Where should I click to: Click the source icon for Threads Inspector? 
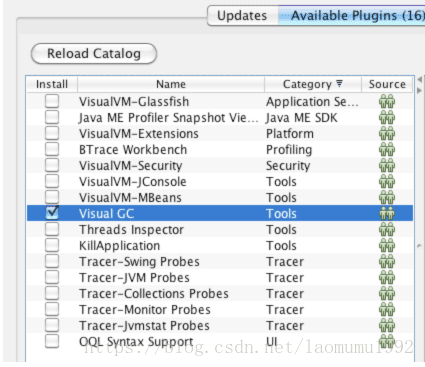(387, 229)
